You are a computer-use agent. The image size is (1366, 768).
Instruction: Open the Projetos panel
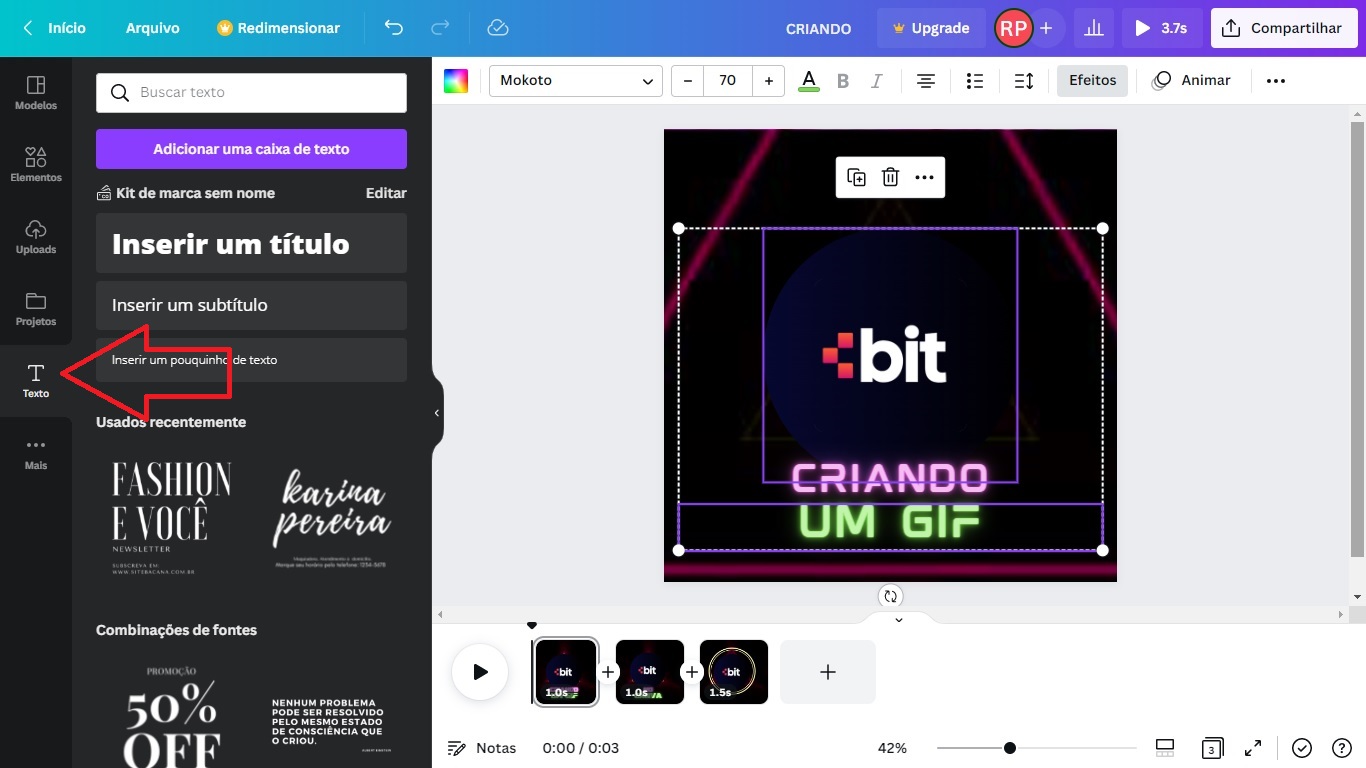point(36,308)
